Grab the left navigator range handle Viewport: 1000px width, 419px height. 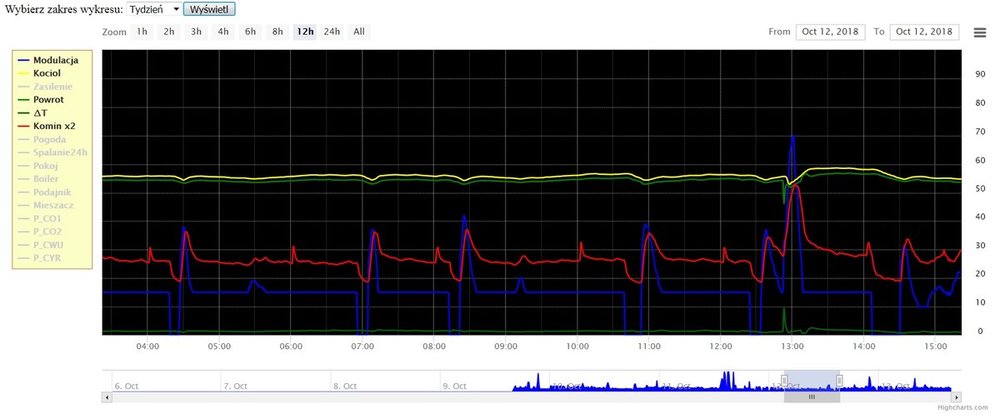click(784, 379)
